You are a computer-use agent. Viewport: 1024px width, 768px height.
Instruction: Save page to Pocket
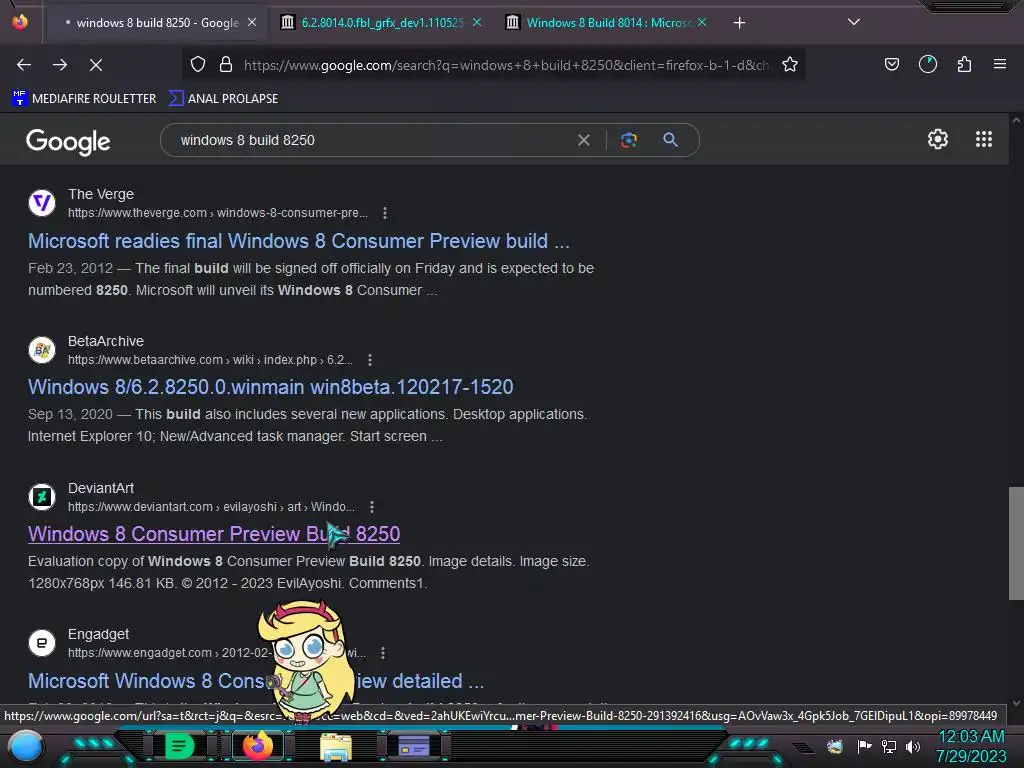(x=892, y=64)
